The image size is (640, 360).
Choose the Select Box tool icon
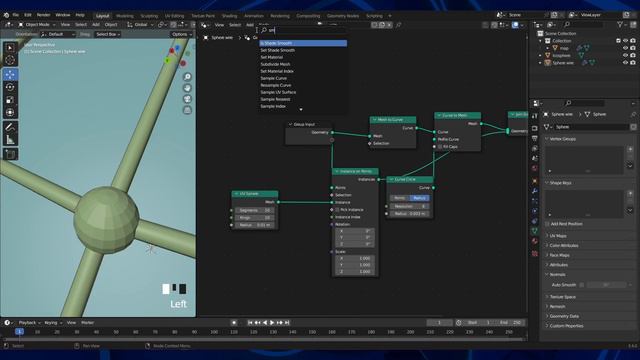click(10, 48)
